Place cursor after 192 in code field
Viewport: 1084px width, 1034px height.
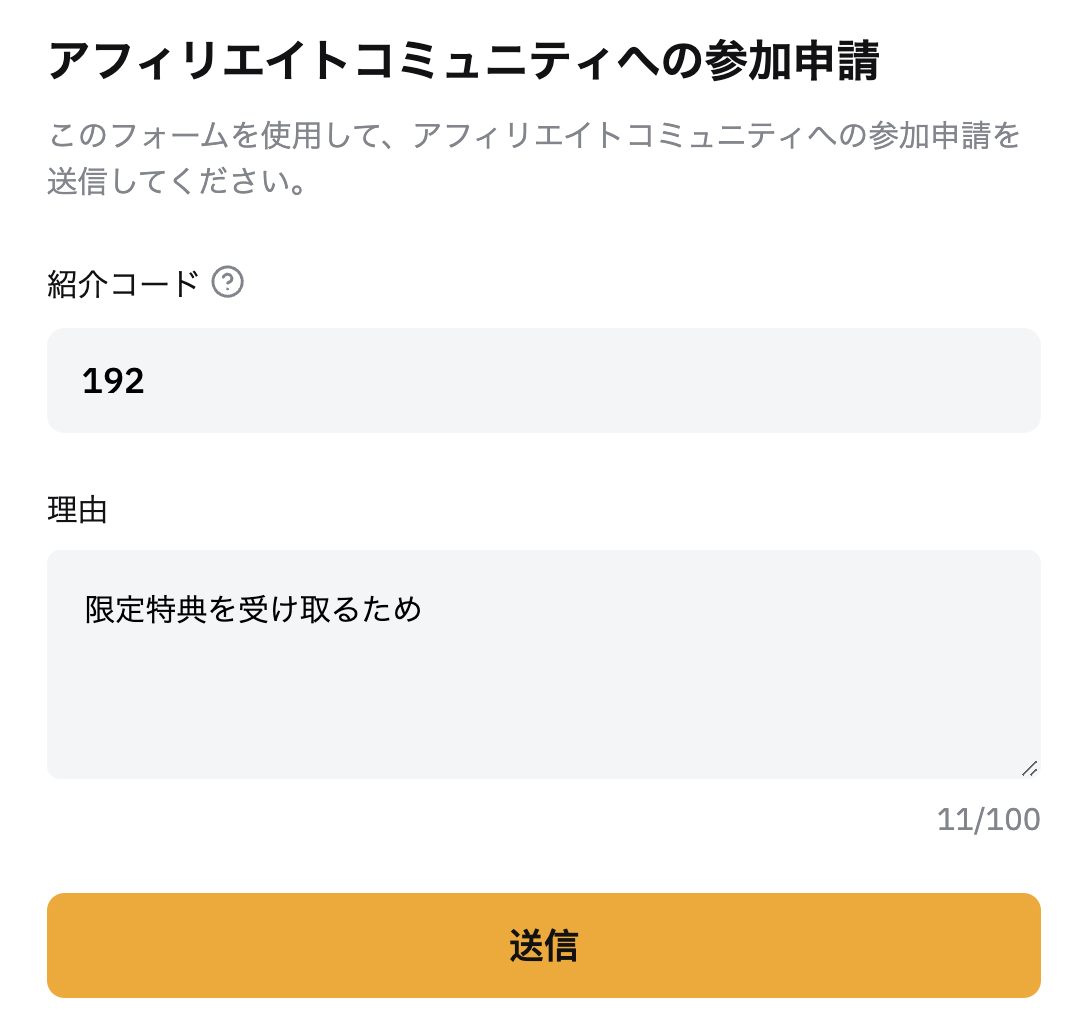pos(146,381)
